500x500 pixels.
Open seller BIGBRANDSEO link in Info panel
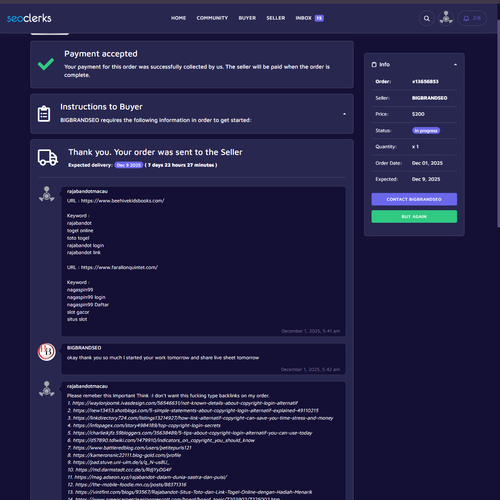(429, 98)
